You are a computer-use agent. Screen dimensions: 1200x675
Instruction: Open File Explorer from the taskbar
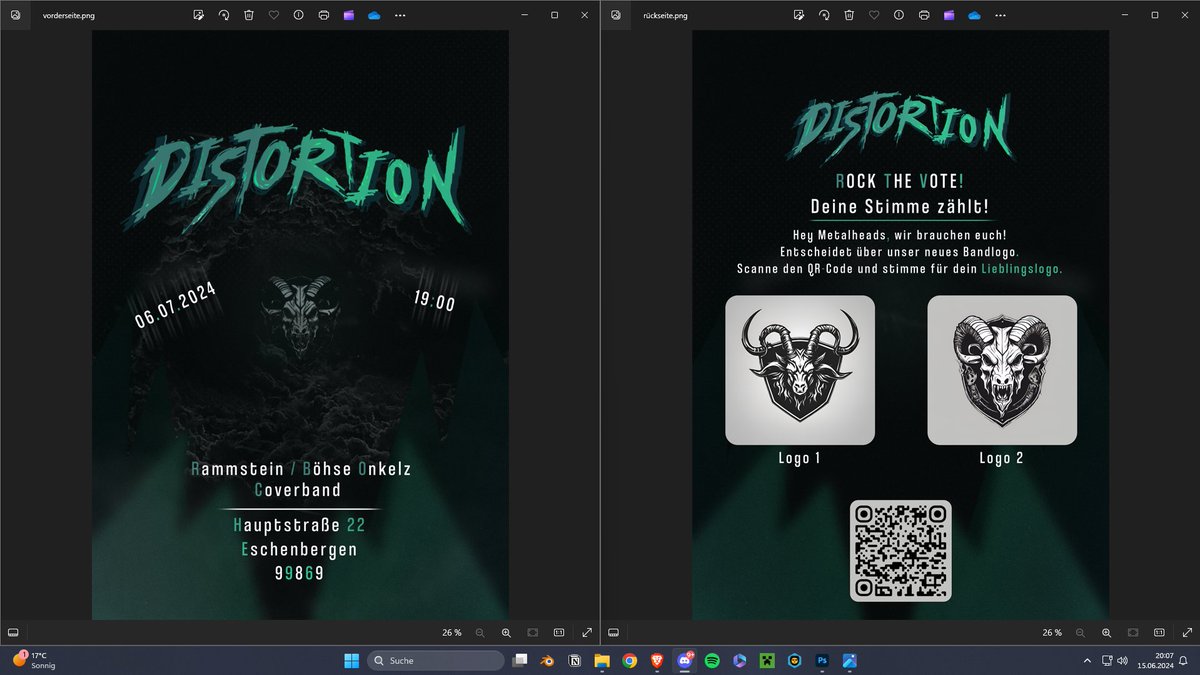(602, 660)
